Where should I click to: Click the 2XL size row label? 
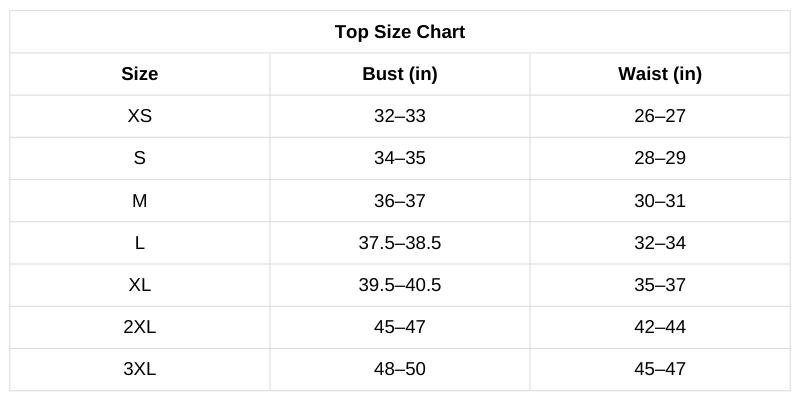140,327
